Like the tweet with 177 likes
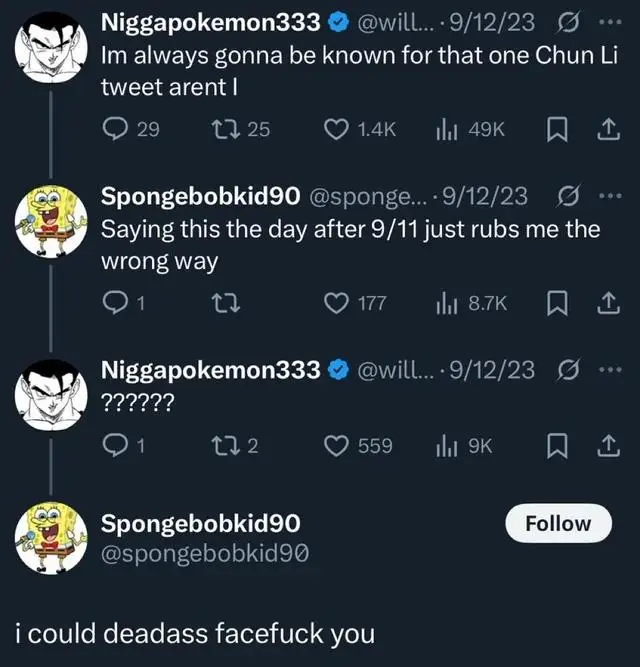The height and width of the screenshot is (667, 640). [338, 304]
